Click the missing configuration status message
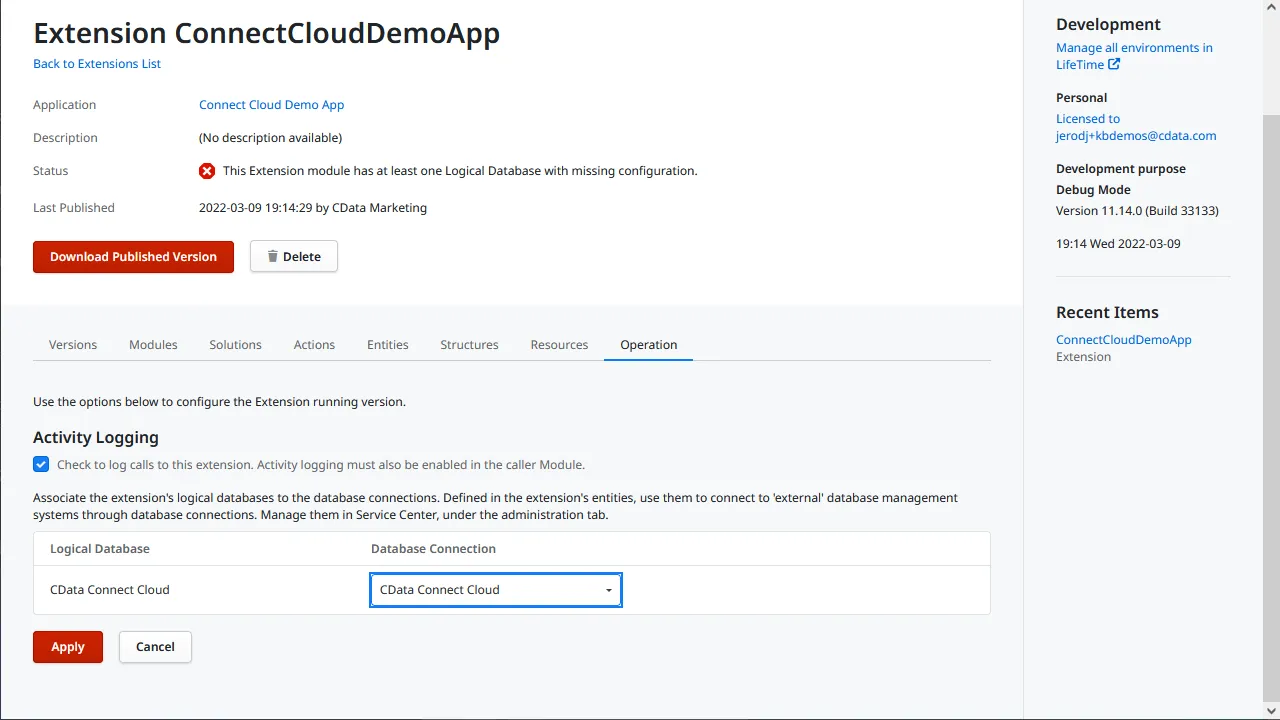The height and width of the screenshot is (720, 1280). pyautogui.click(x=460, y=171)
